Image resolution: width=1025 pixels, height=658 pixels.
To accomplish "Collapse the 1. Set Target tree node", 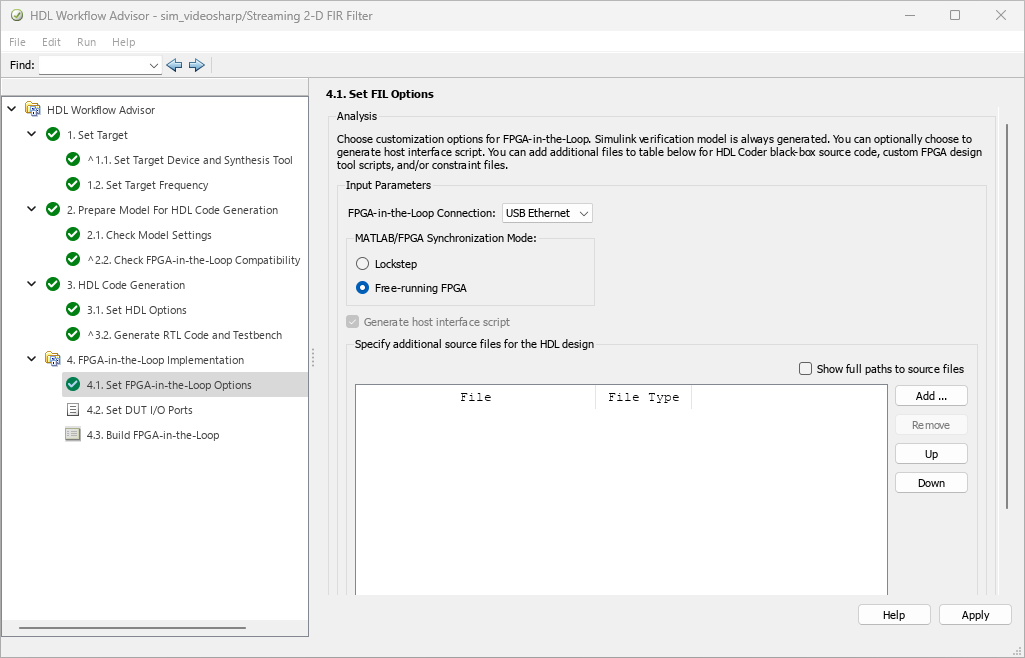I will [x=32, y=135].
